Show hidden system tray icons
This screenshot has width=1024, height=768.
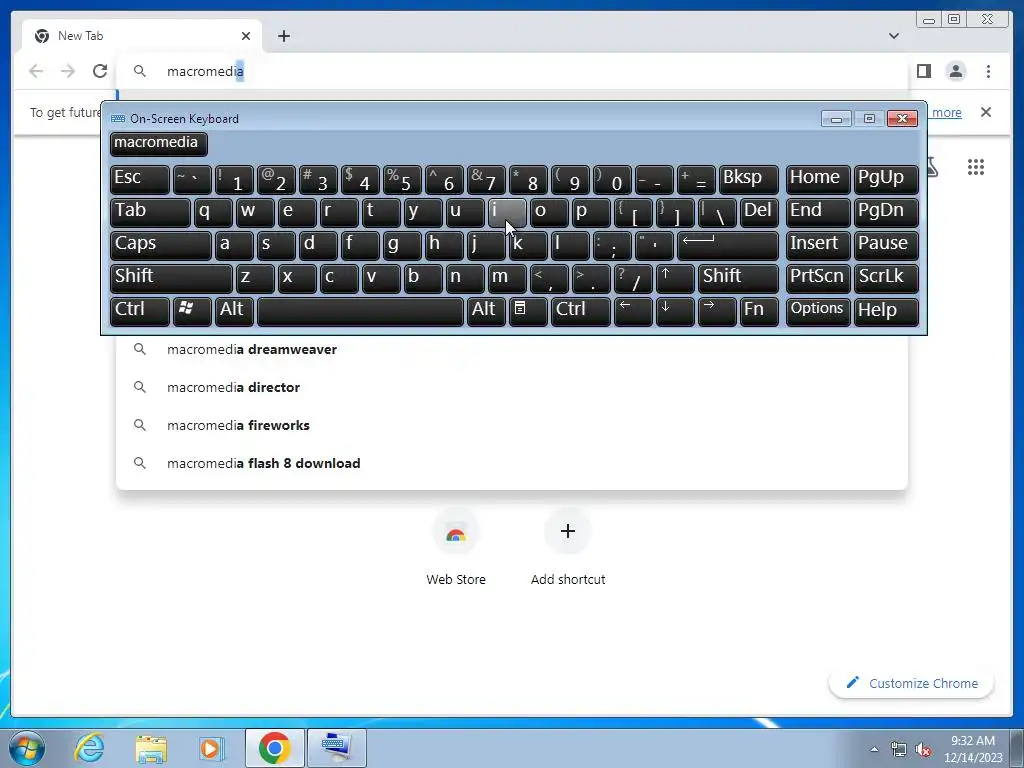pos(874,749)
